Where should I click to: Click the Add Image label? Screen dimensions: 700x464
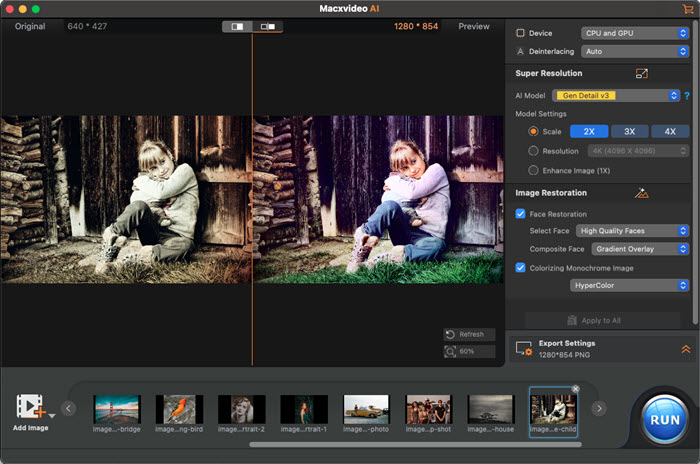pyautogui.click(x=30, y=428)
